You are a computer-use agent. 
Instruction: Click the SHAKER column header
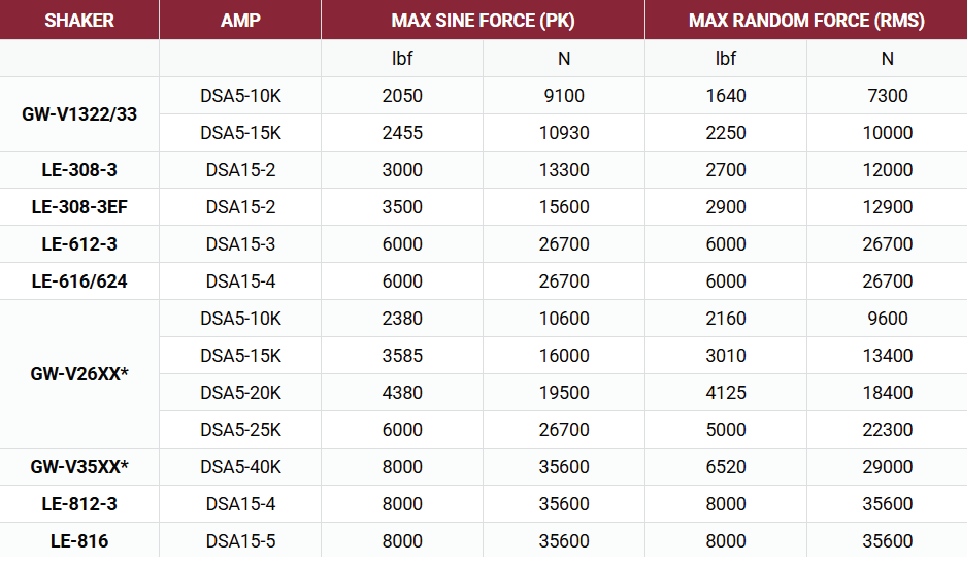(79, 20)
